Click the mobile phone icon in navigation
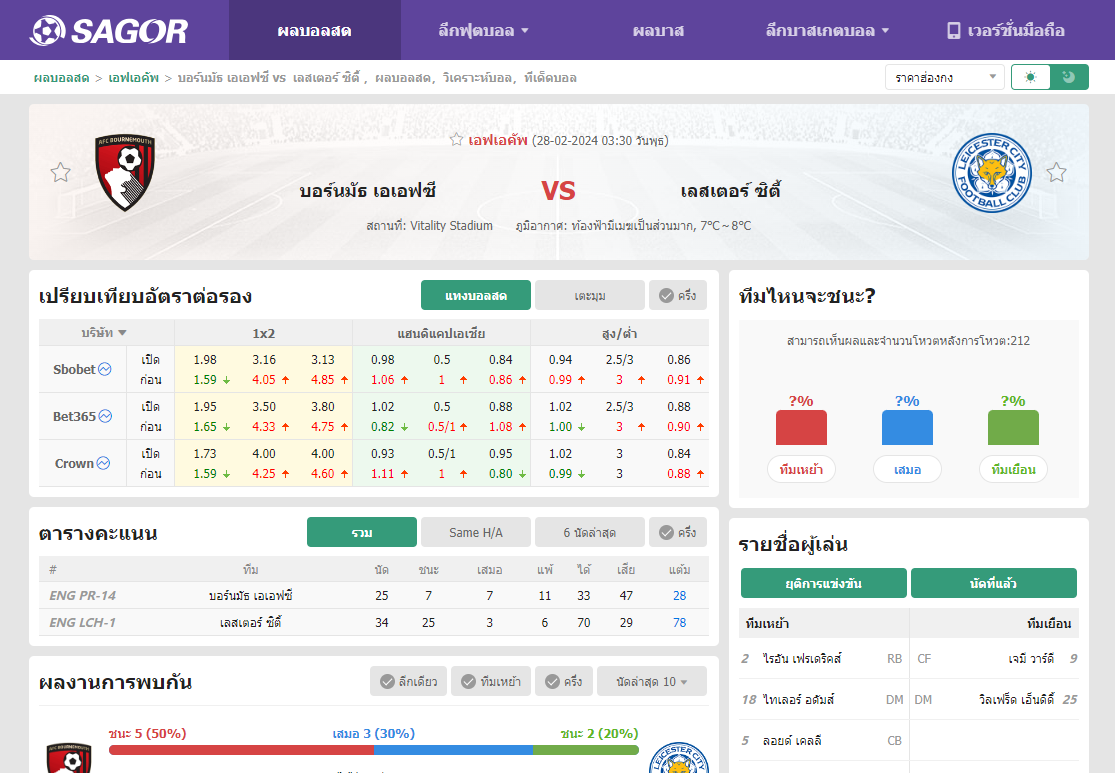1115x773 pixels. pos(954,31)
